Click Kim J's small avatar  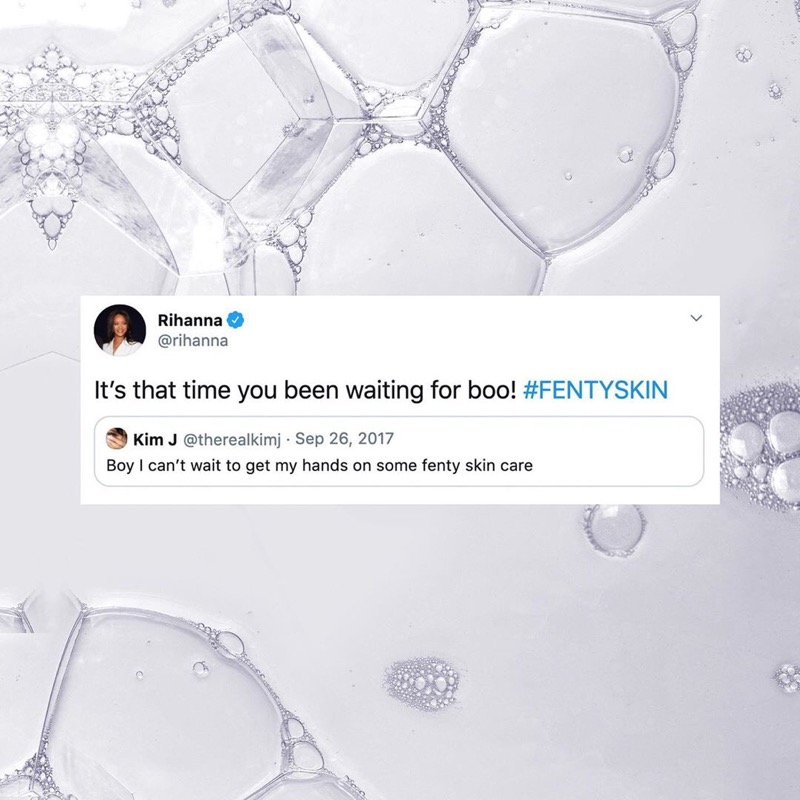pos(116,439)
